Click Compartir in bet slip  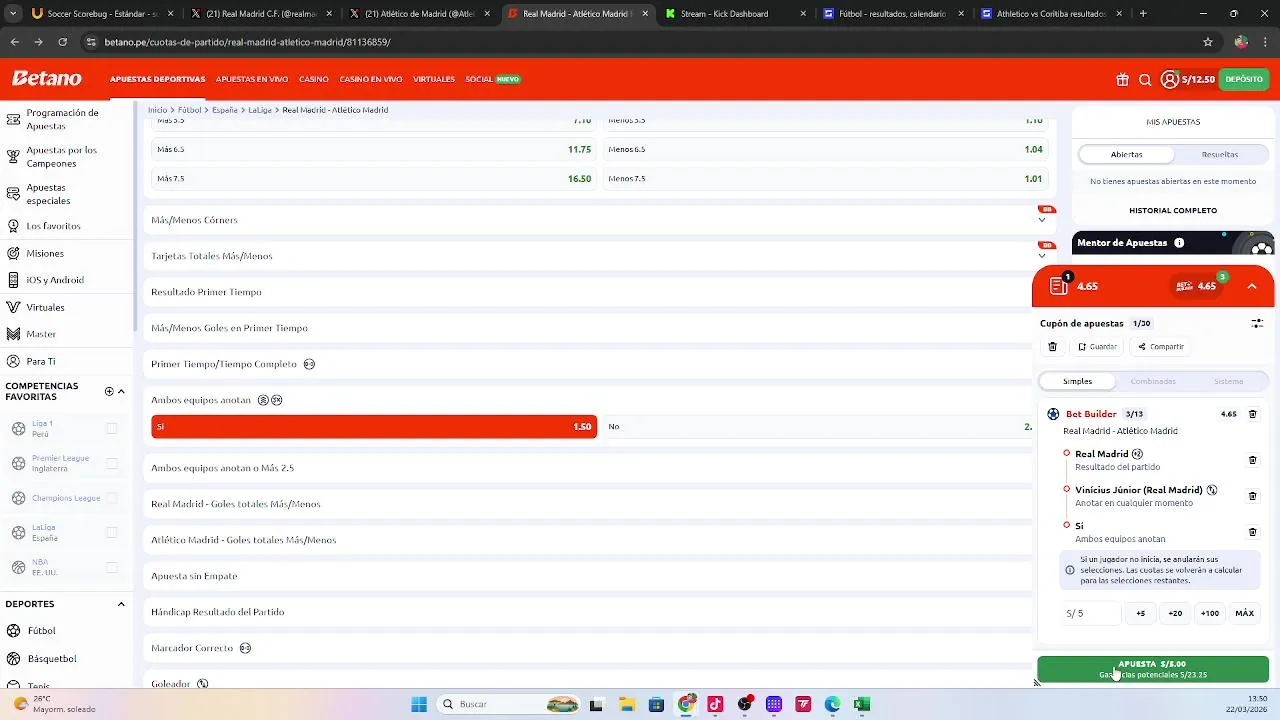1161,347
